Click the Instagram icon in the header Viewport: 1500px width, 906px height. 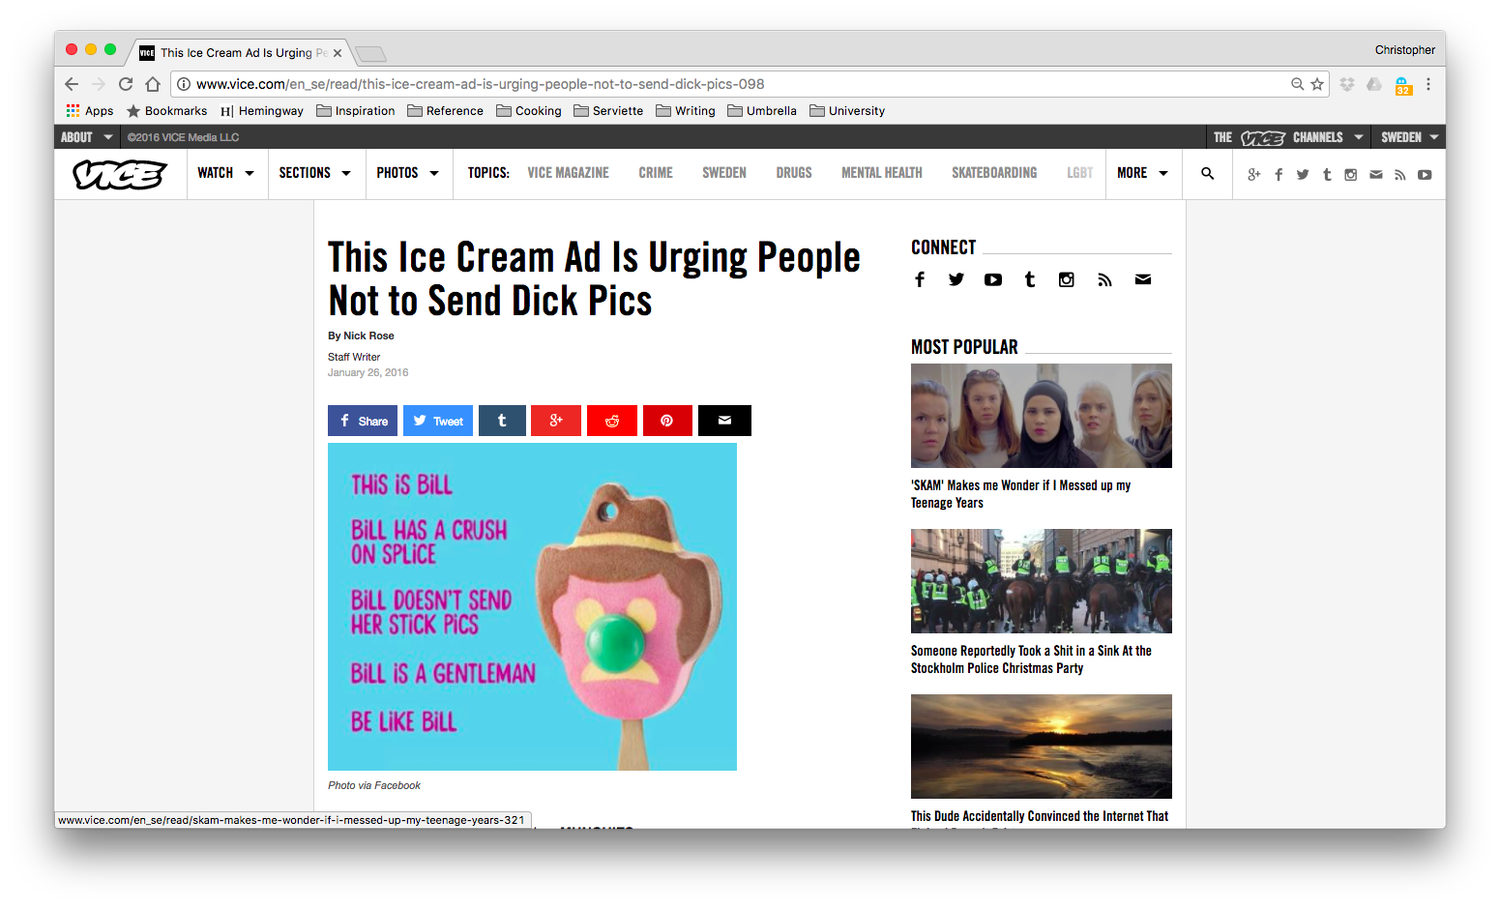[1351, 175]
